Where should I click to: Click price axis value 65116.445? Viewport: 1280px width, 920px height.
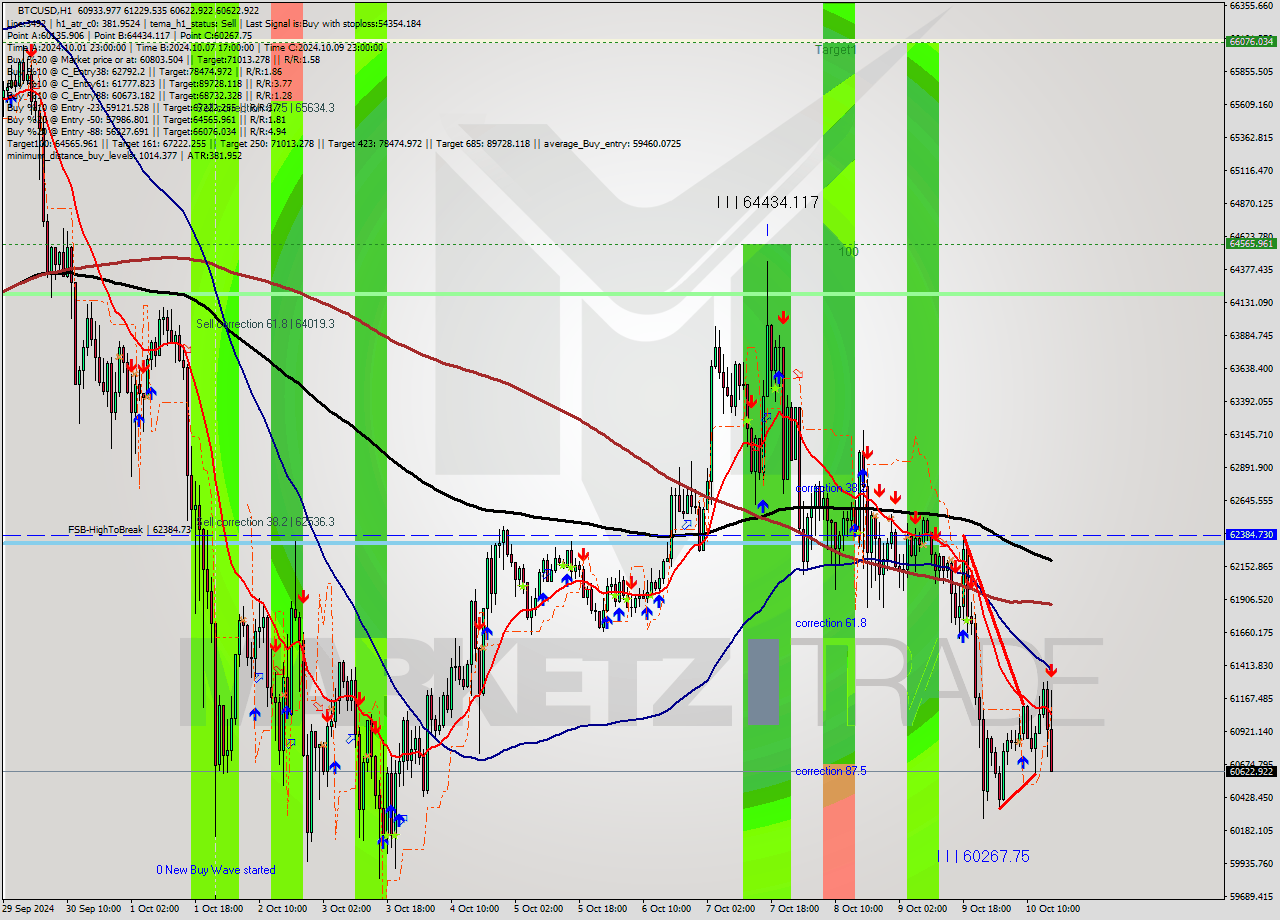1251,171
